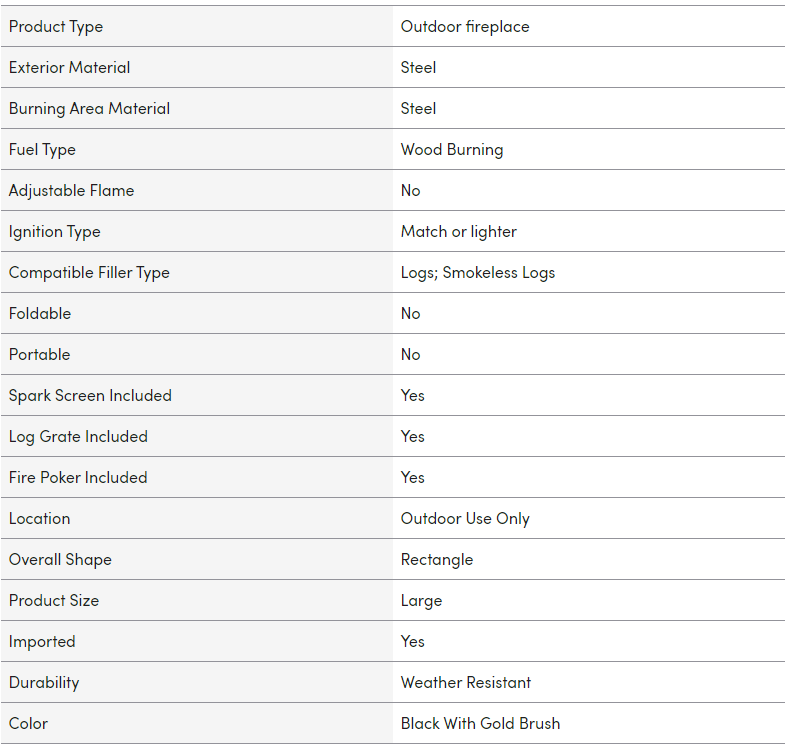
Task: Click the Product Size label
Action: (54, 601)
